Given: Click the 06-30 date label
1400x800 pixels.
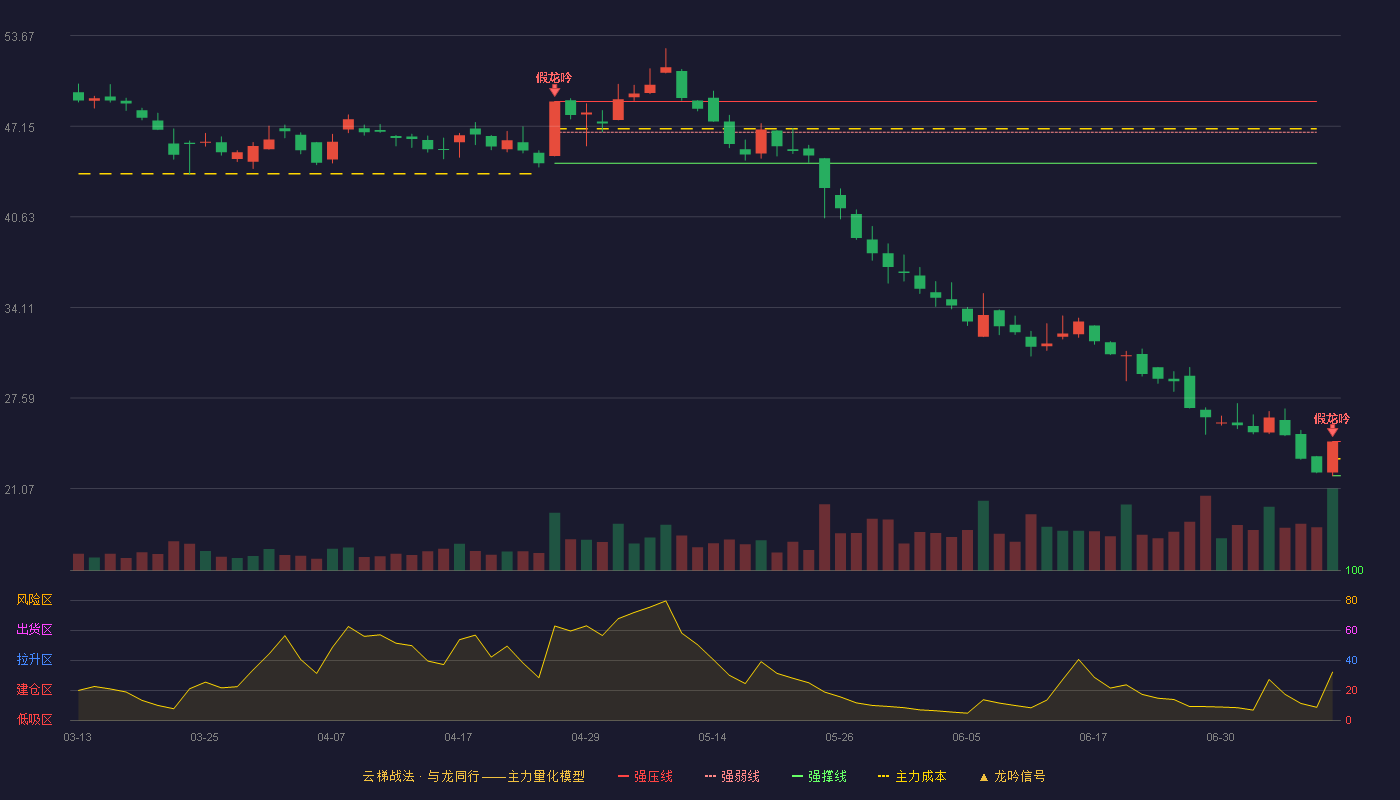Looking at the screenshot, I should click(1220, 737).
